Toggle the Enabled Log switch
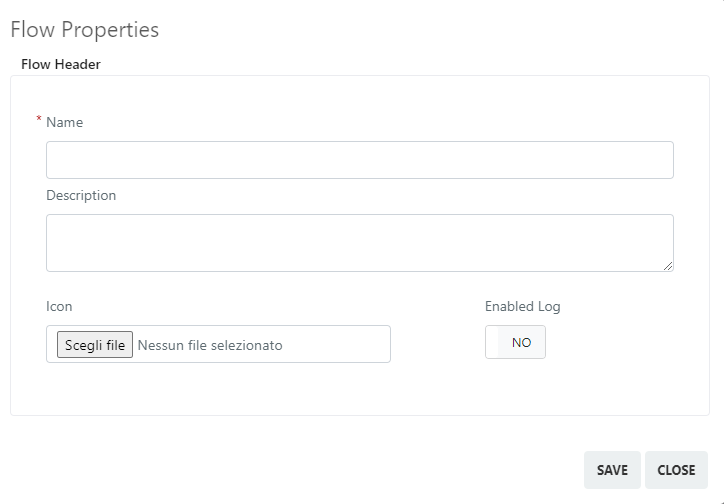Screen dimensions: 724x504 [x=515, y=342]
